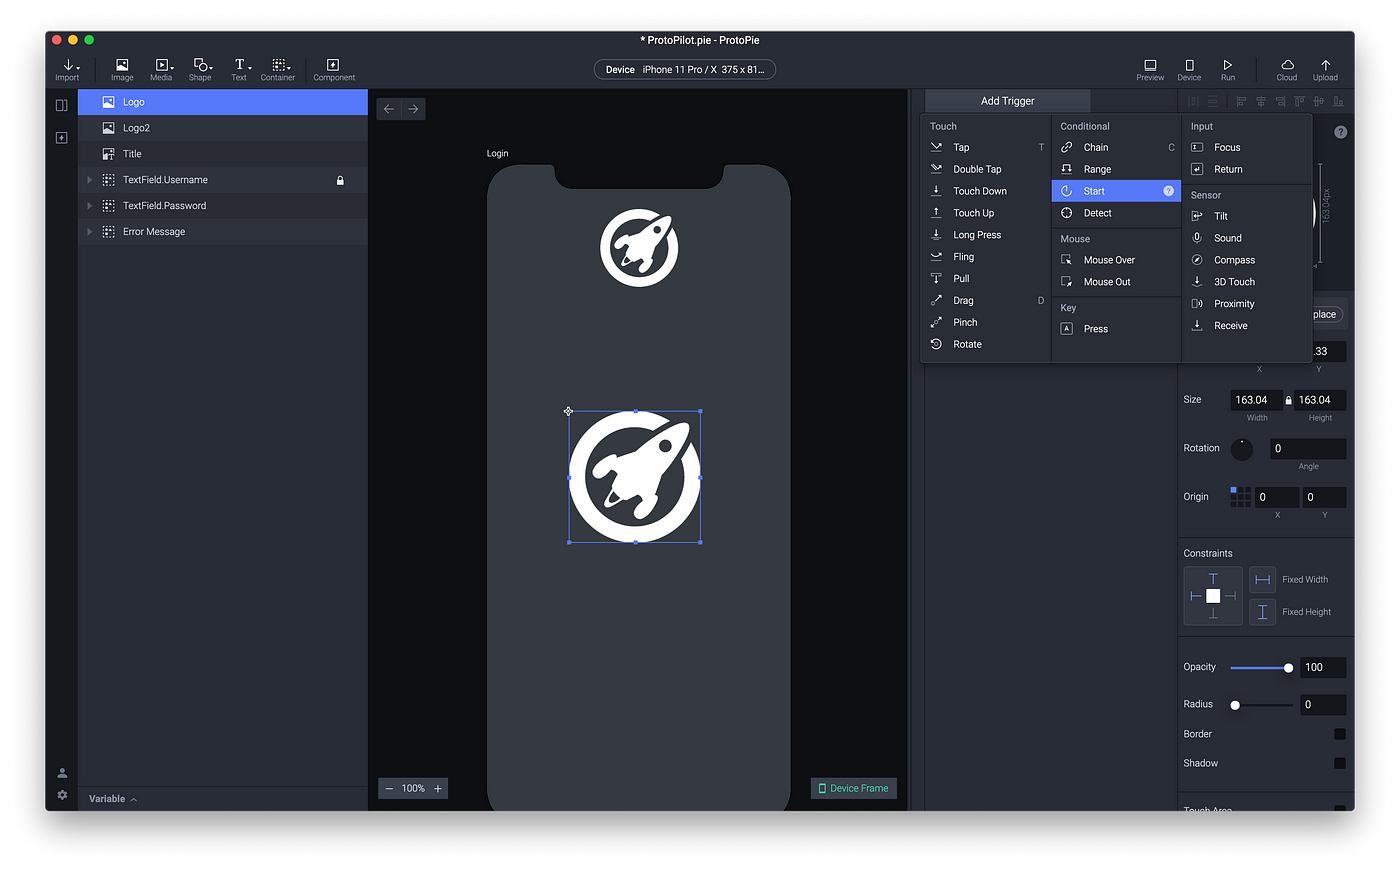Choose the Pinch trigger
This screenshot has height=871, width=1400.
pyautogui.click(x=986, y=323)
